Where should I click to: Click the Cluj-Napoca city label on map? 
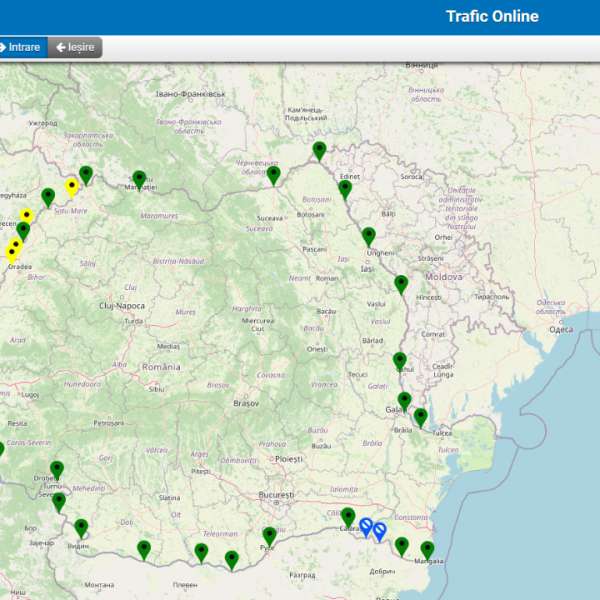122,306
